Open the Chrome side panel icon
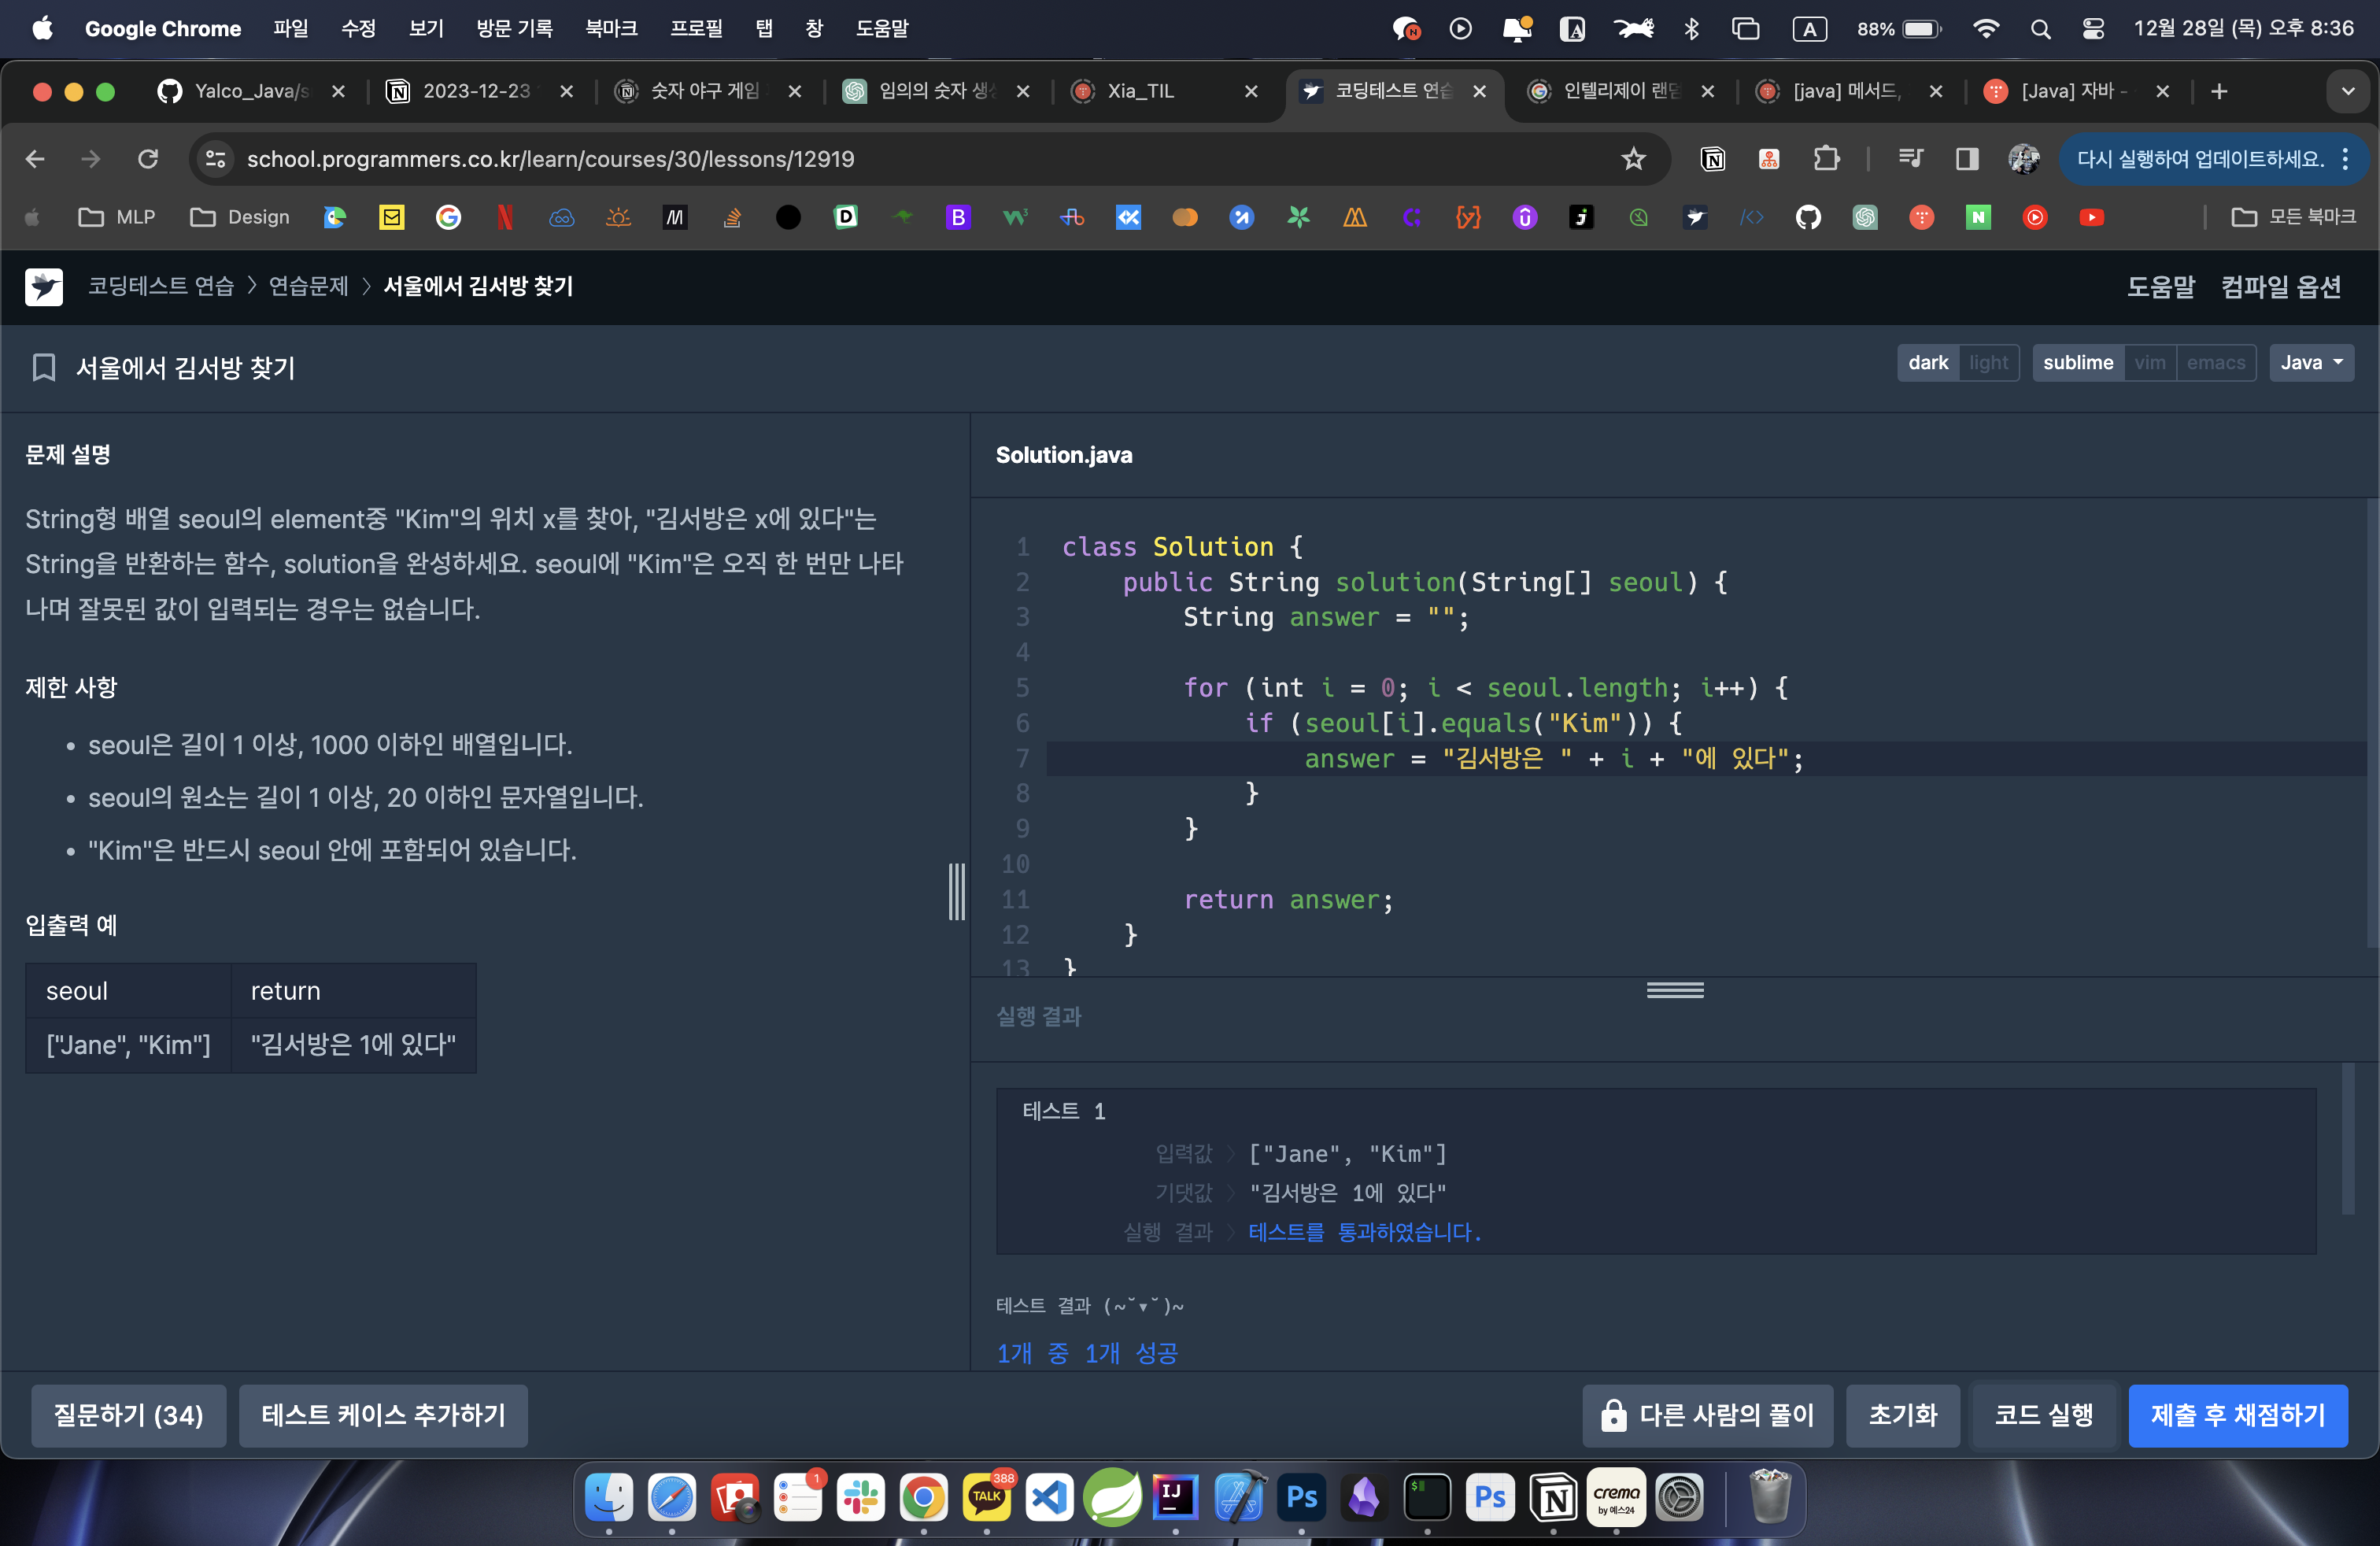 point(1967,159)
